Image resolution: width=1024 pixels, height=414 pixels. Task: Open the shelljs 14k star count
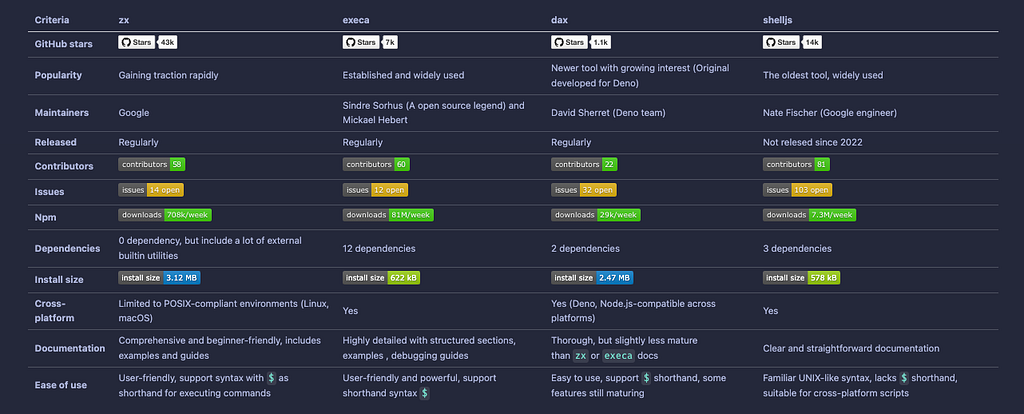pyautogui.click(x=812, y=42)
